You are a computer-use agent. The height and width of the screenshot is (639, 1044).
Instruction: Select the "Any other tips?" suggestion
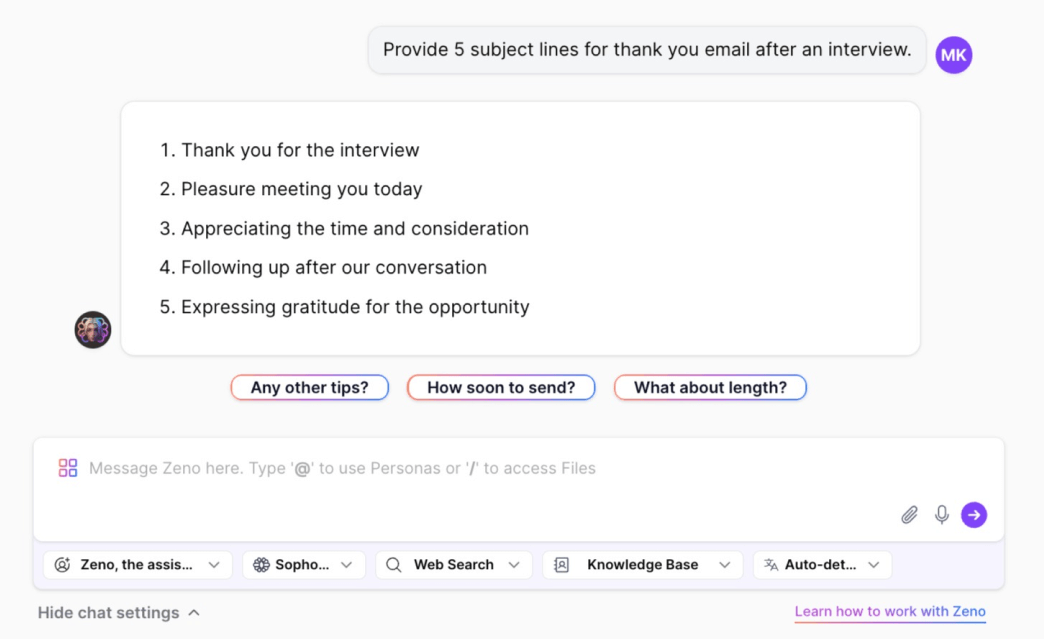click(x=310, y=387)
